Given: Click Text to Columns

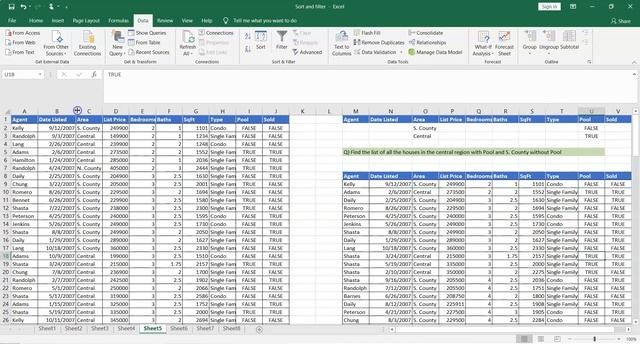Looking at the screenshot, I should click(x=342, y=43).
